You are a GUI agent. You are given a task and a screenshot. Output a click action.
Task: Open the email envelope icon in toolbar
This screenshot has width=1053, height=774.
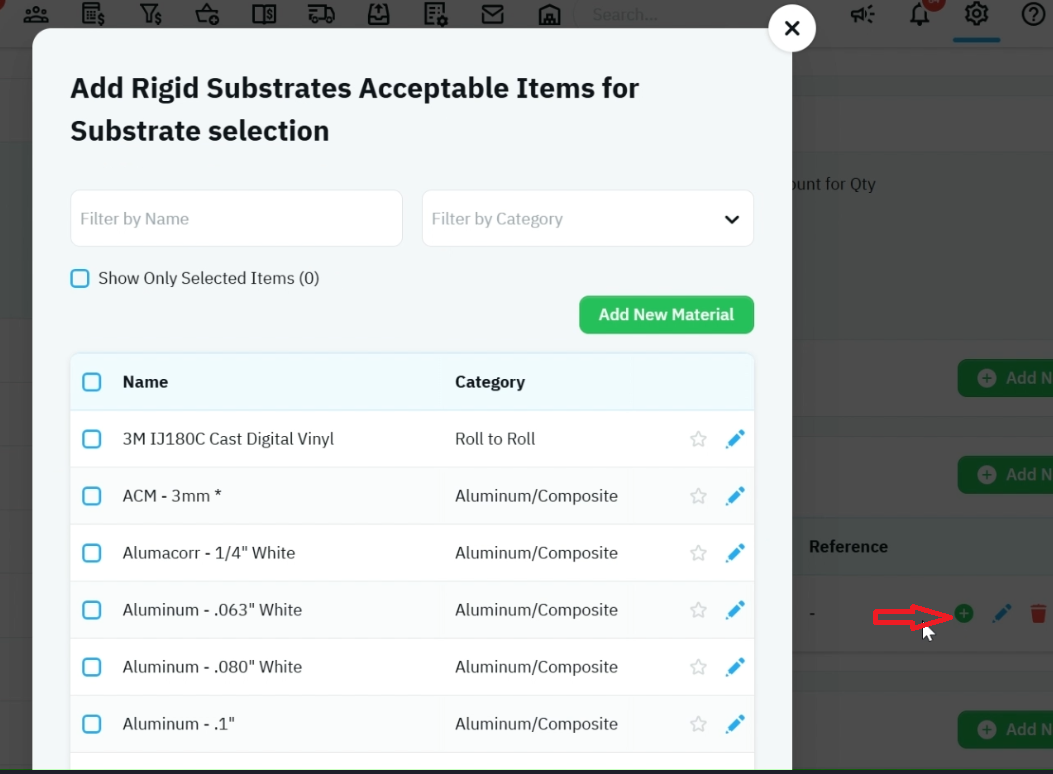(492, 14)
